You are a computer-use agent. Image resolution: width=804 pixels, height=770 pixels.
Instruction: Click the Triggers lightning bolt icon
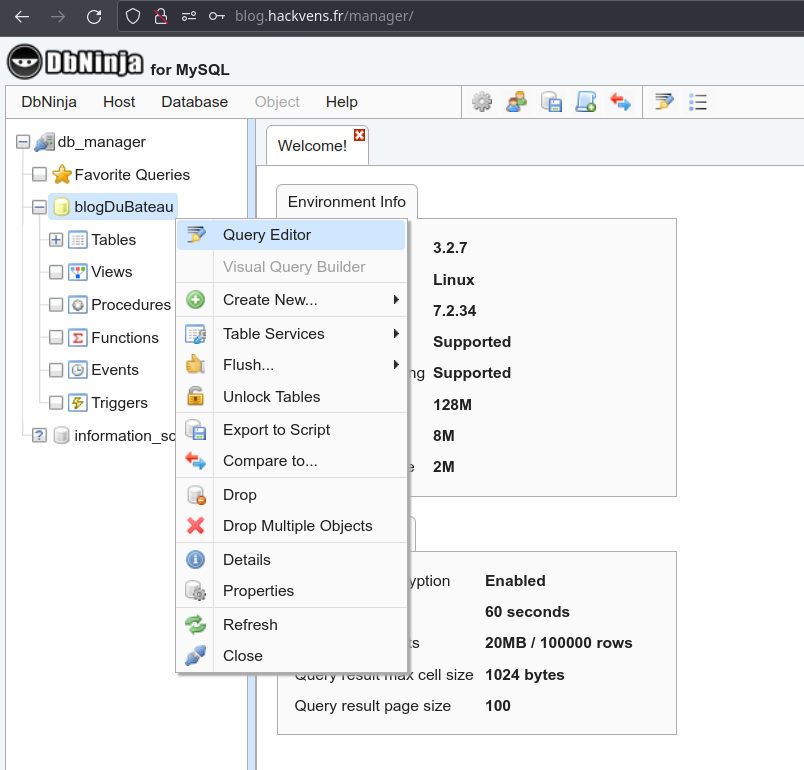[x=77, y=403]
